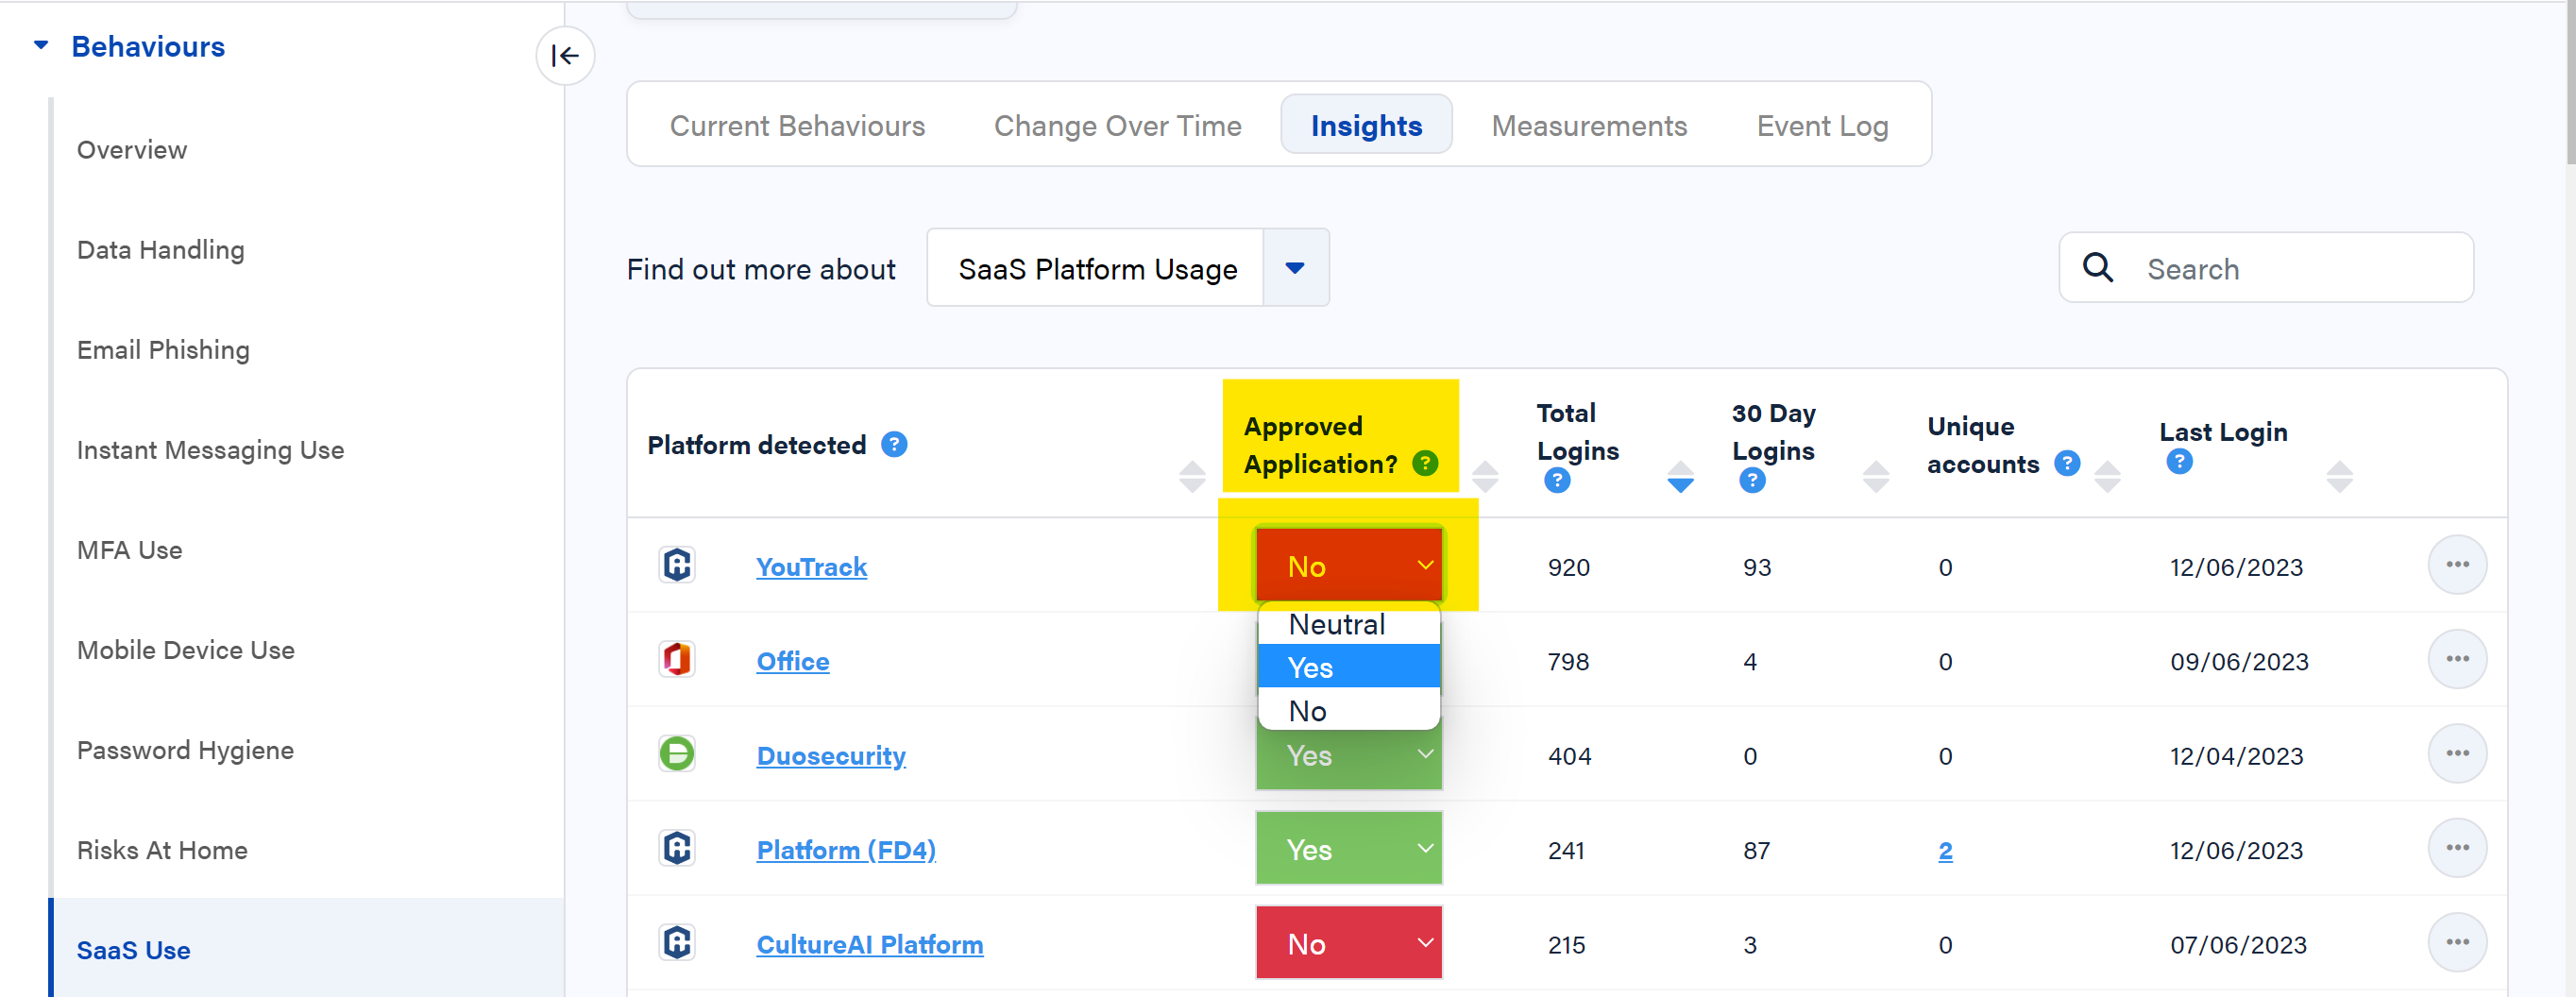Go to Risks At Home in sidebar
The height and width of the screenshot is (997, 2576).
click(x=162, y=850)
